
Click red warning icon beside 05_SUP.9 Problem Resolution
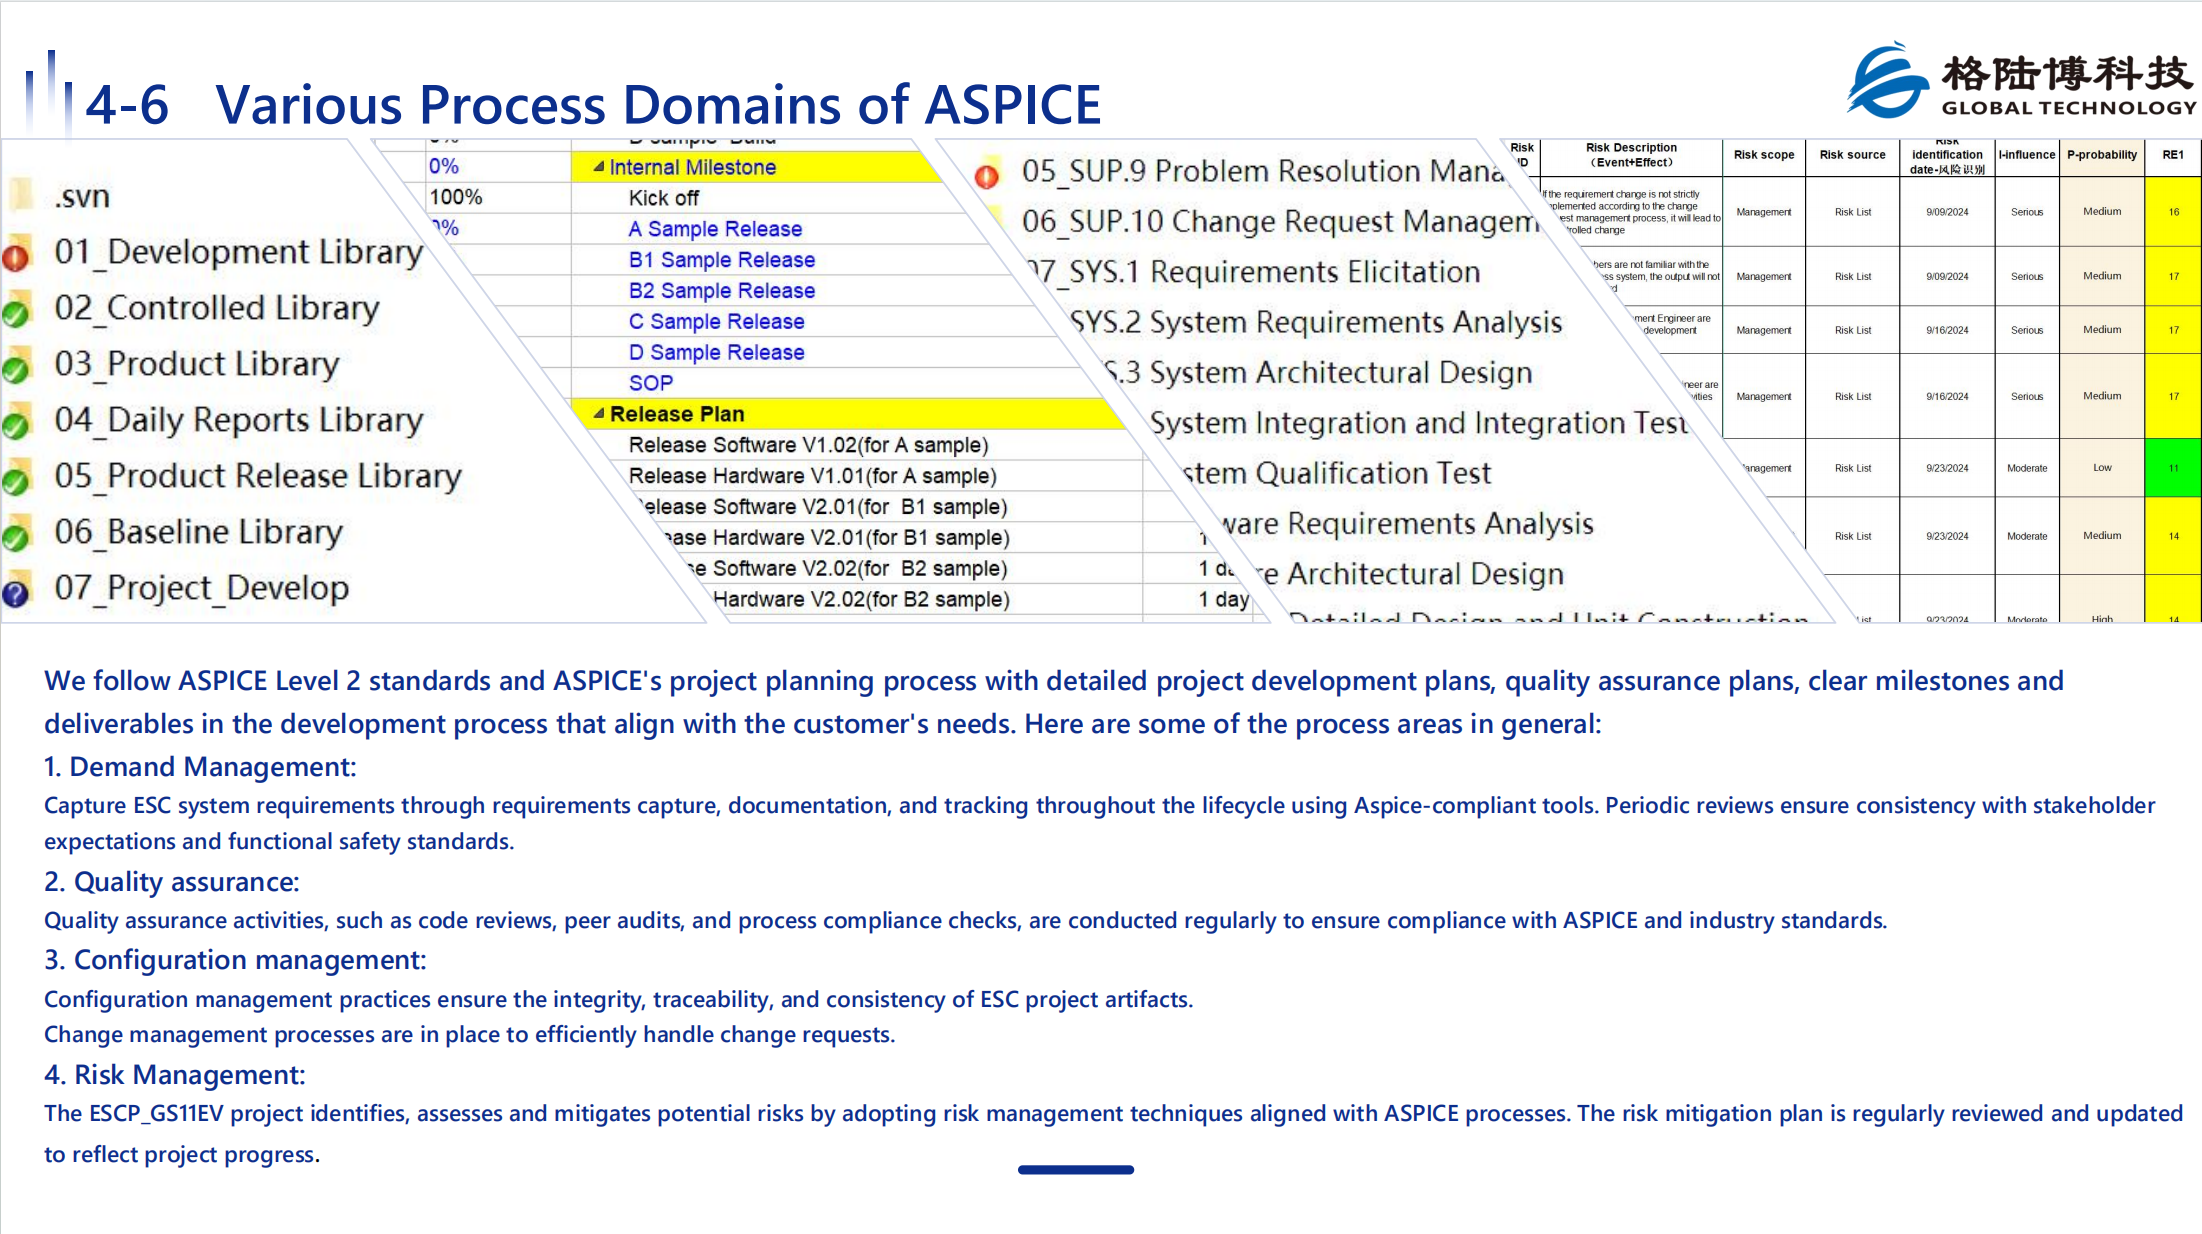987,175
